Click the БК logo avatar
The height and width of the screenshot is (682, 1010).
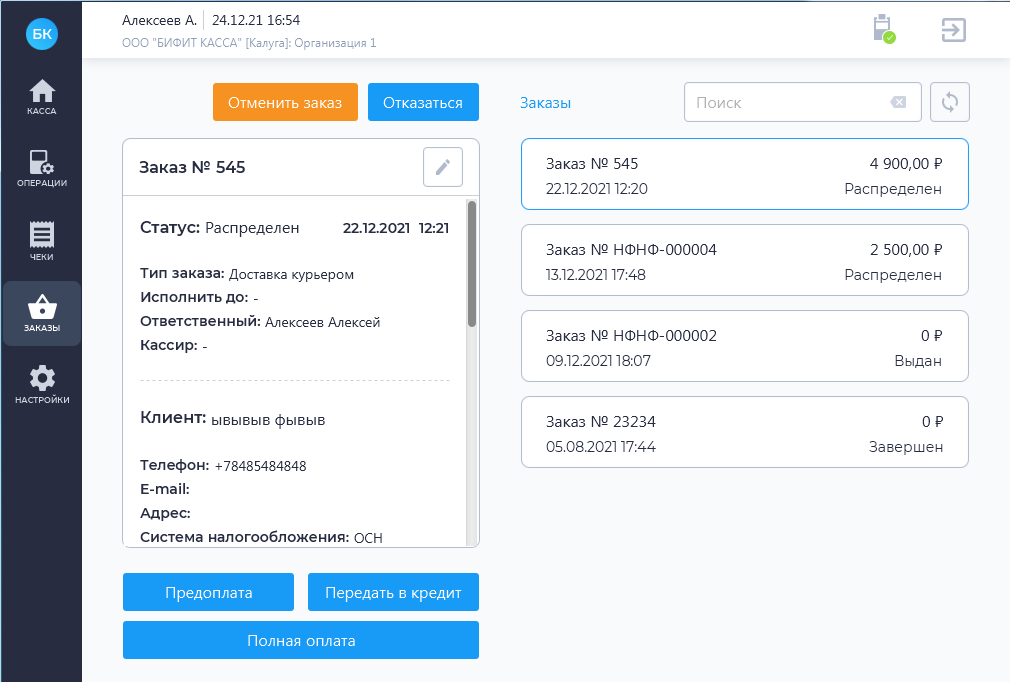coord(42,35)
